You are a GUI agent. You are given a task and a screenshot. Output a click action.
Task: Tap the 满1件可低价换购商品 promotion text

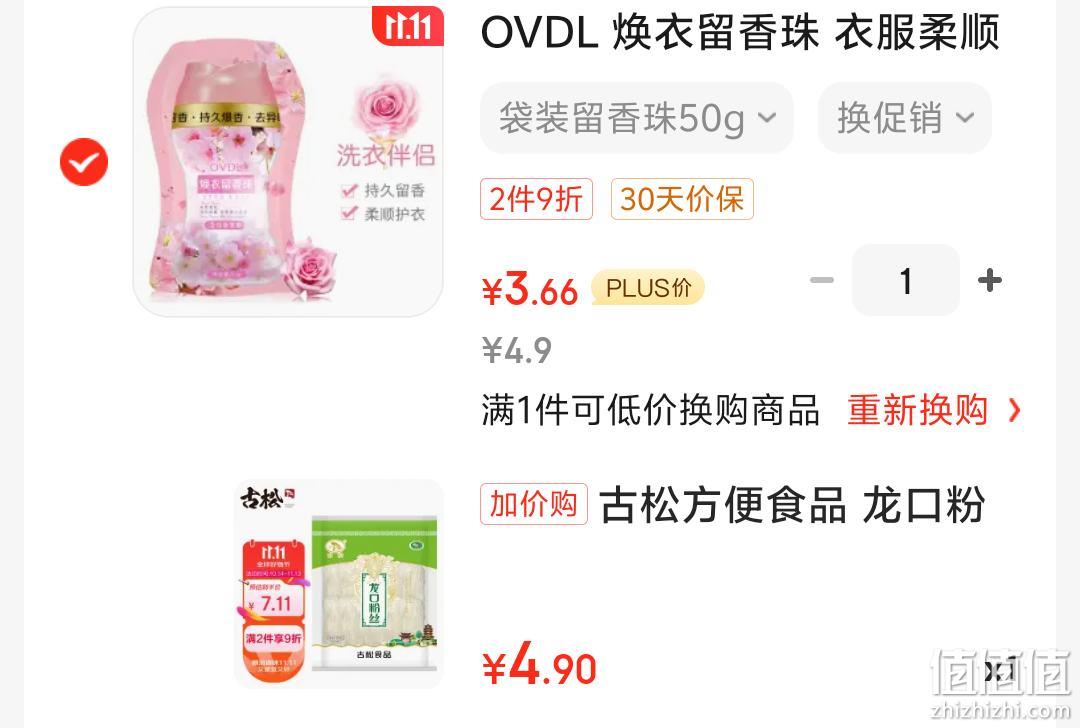coord(650,410)
